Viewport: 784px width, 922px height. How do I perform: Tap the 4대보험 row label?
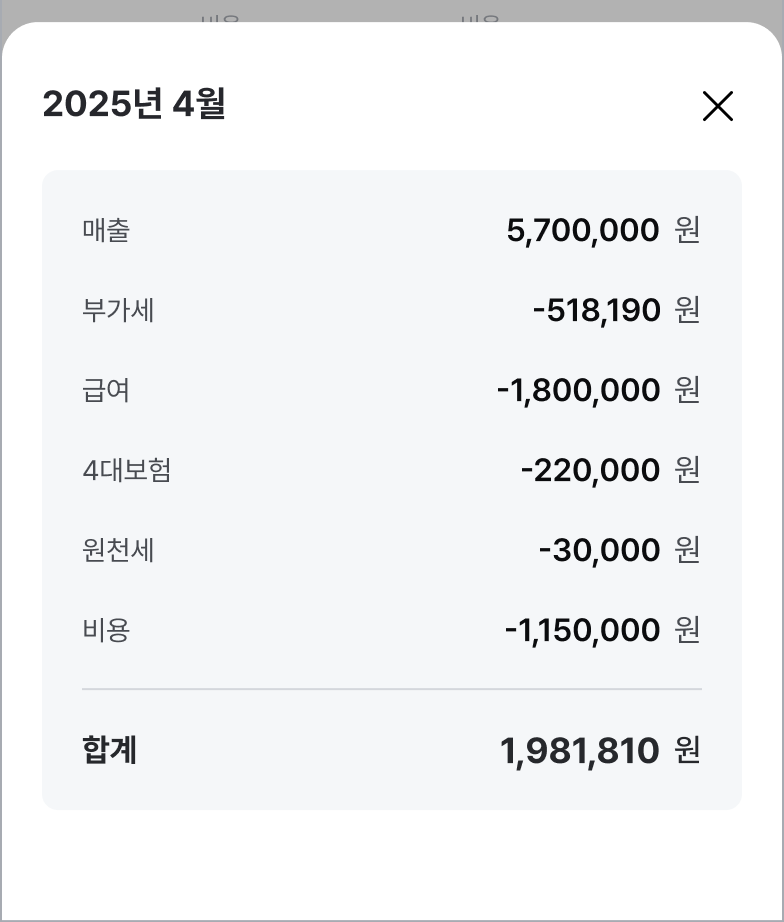pos(126,470)
